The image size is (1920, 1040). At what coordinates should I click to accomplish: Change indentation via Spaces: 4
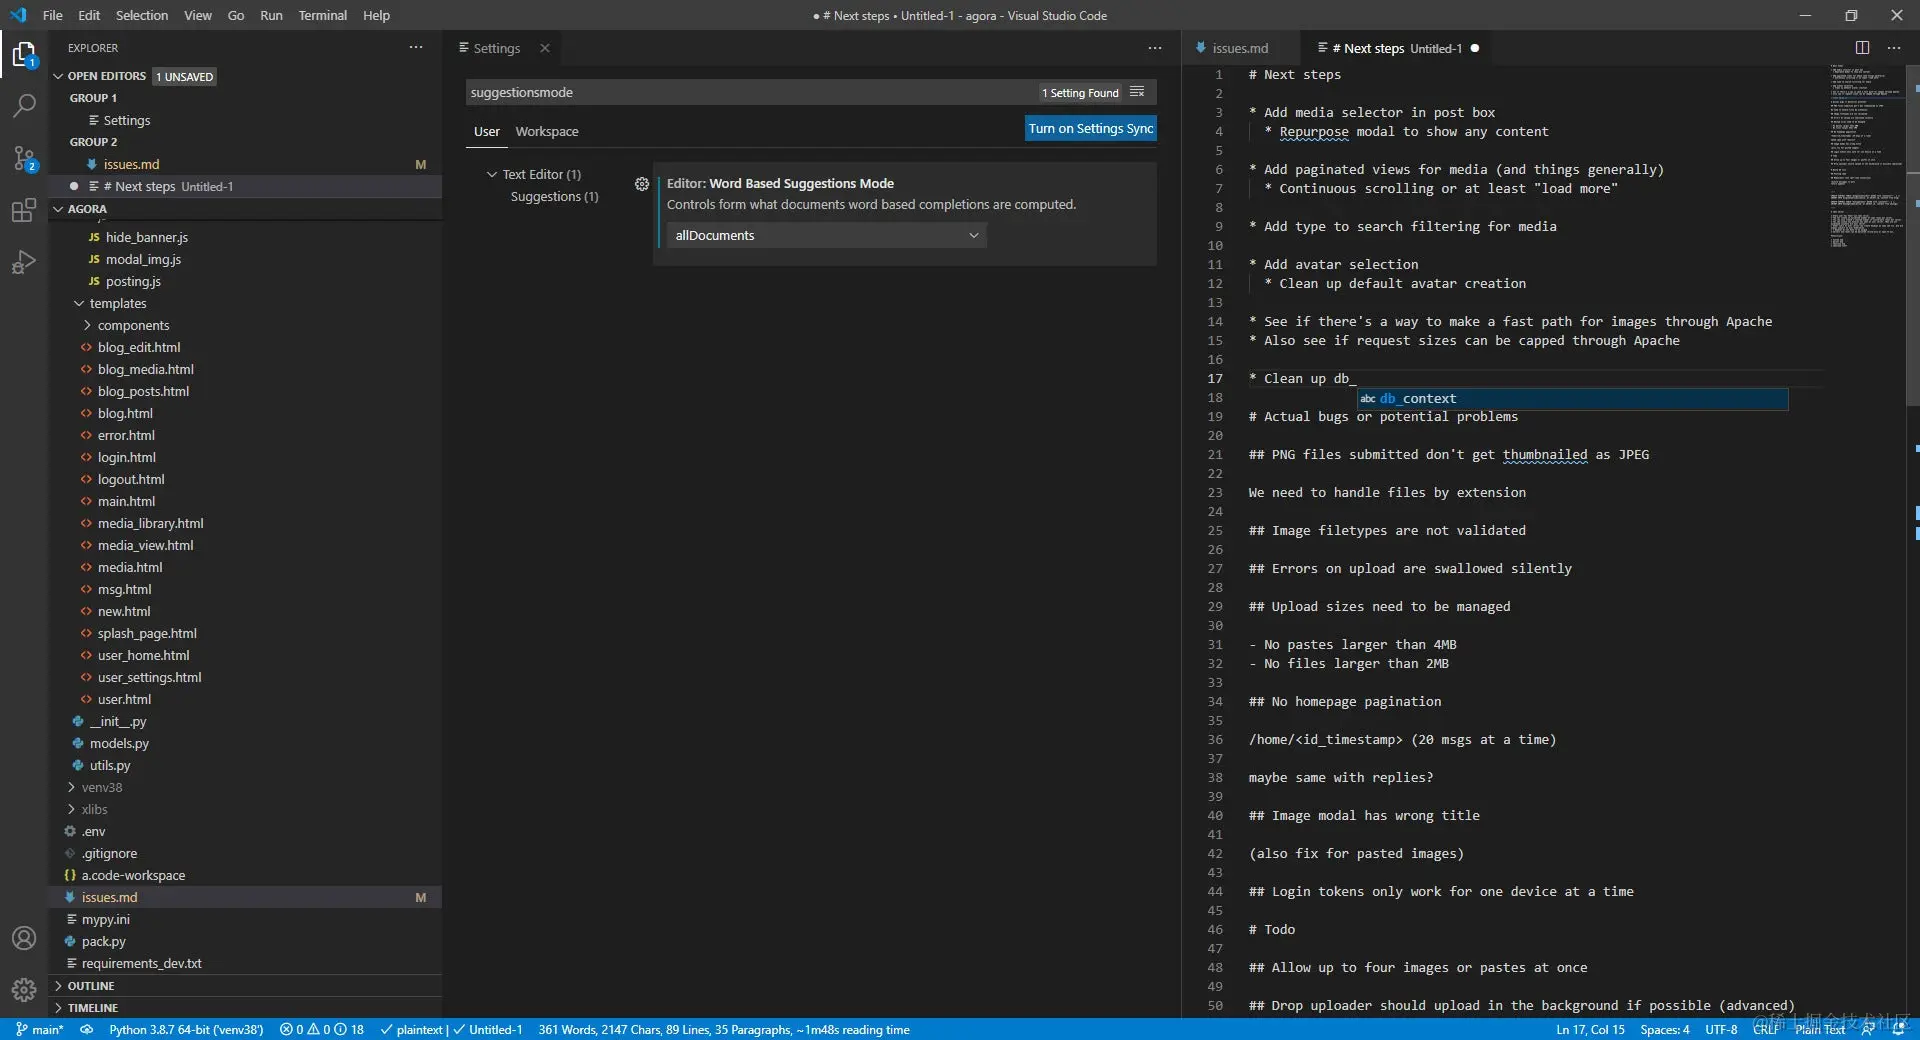(1664, 1029)
